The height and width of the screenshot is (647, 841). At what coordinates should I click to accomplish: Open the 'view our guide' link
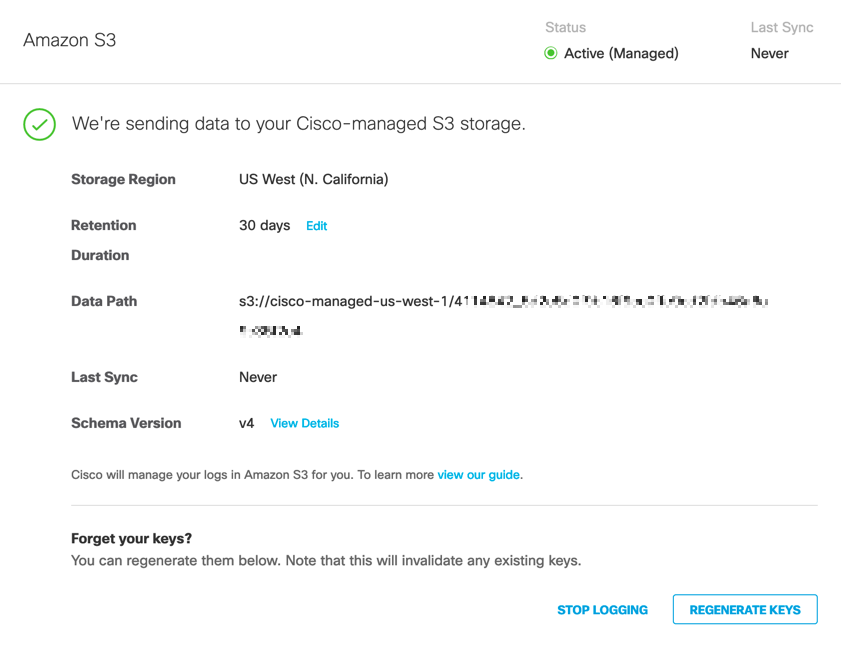click(x=478, y=475)
